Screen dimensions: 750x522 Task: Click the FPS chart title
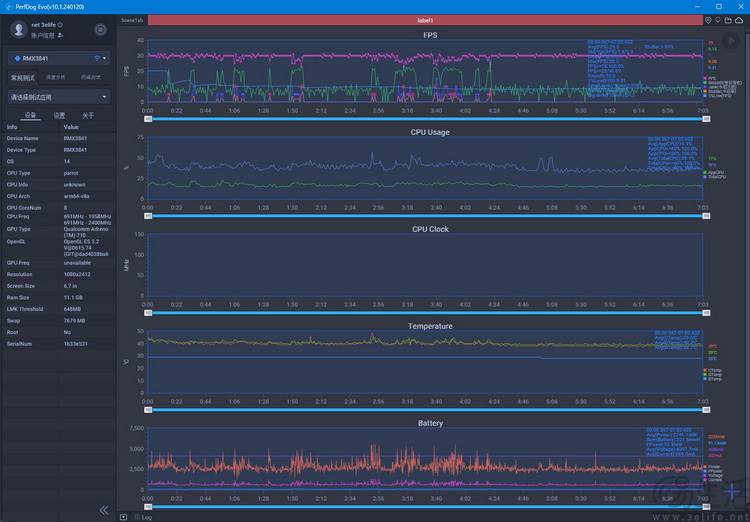430,35
